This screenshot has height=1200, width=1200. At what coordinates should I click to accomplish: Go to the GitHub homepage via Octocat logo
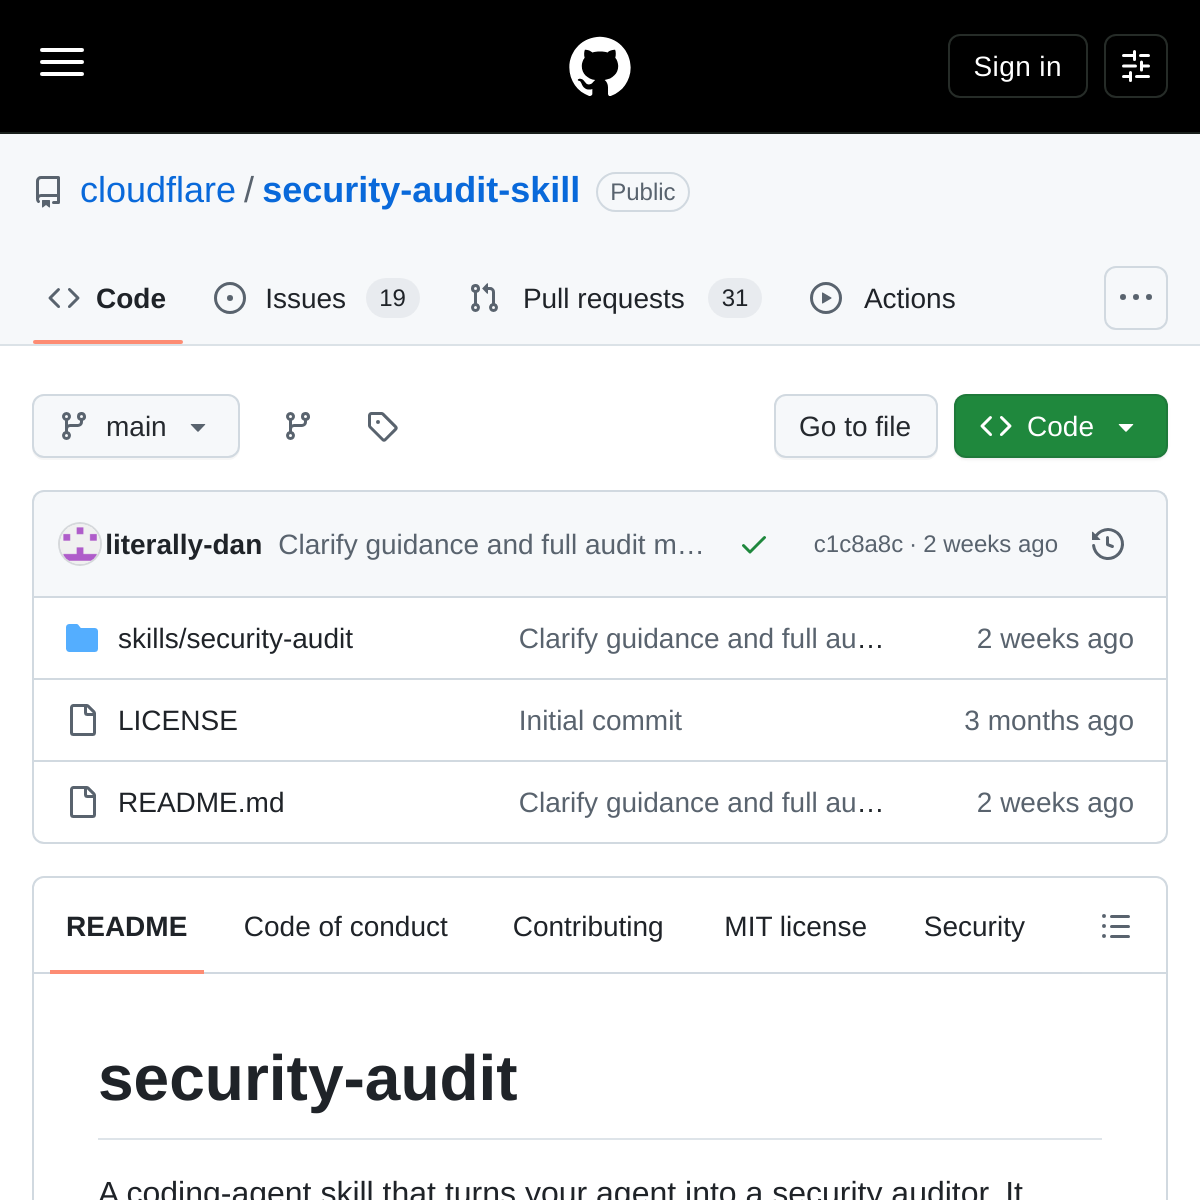600,67
